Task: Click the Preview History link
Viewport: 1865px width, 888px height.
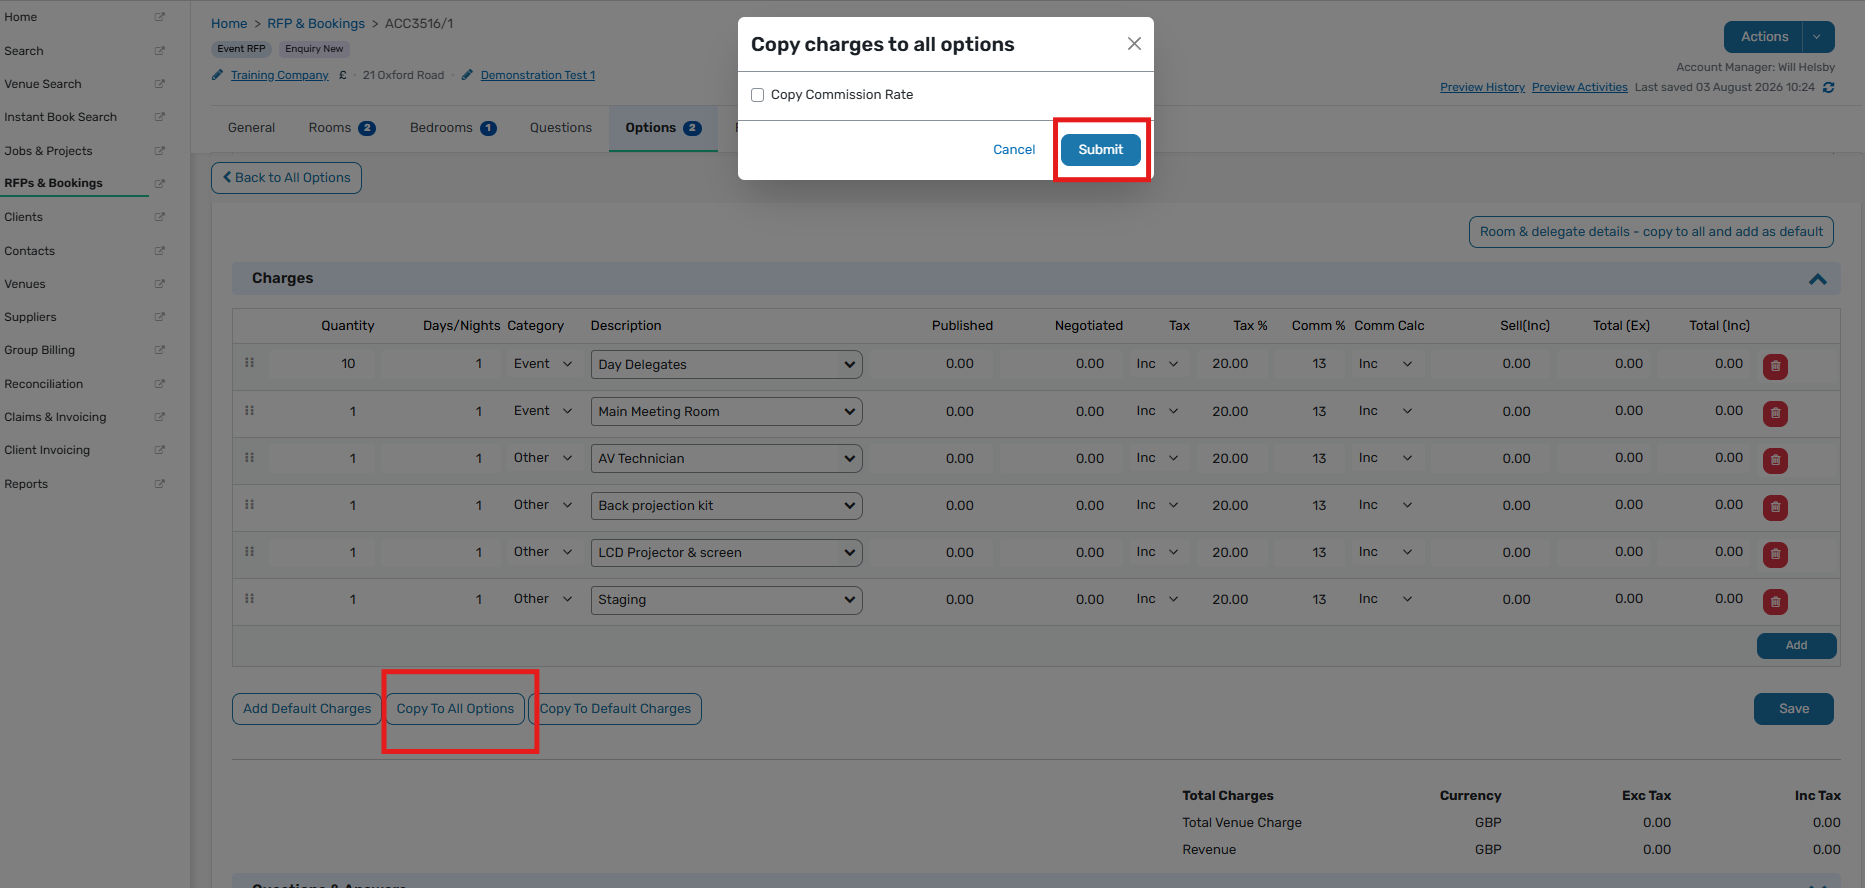Action: (1482, 87)
